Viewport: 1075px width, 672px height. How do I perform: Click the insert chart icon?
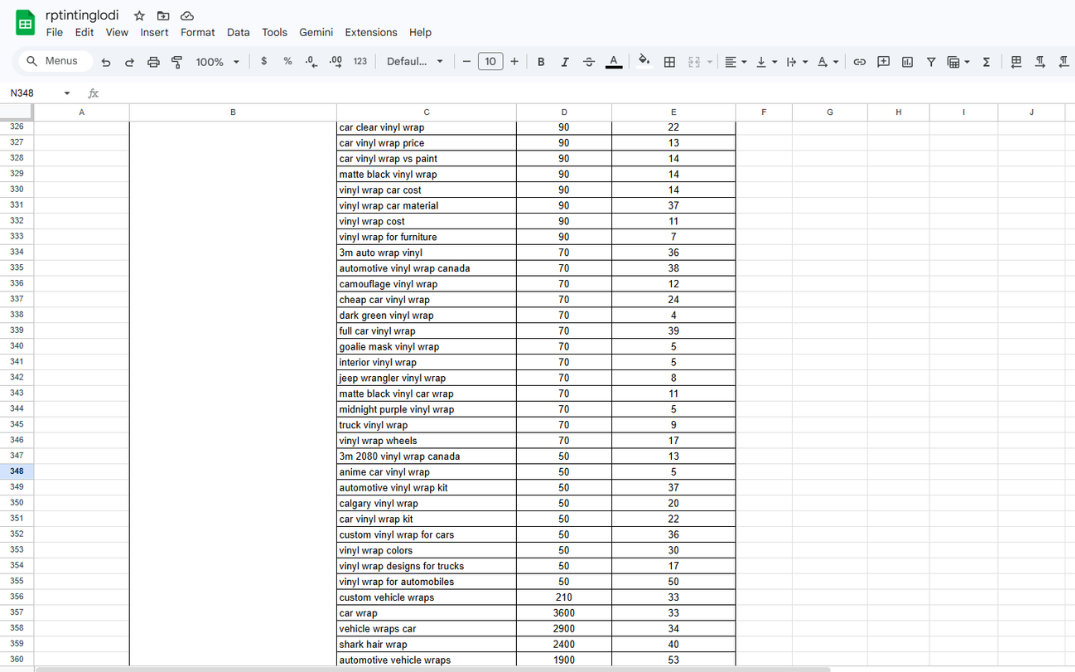[x=907, y=62]
